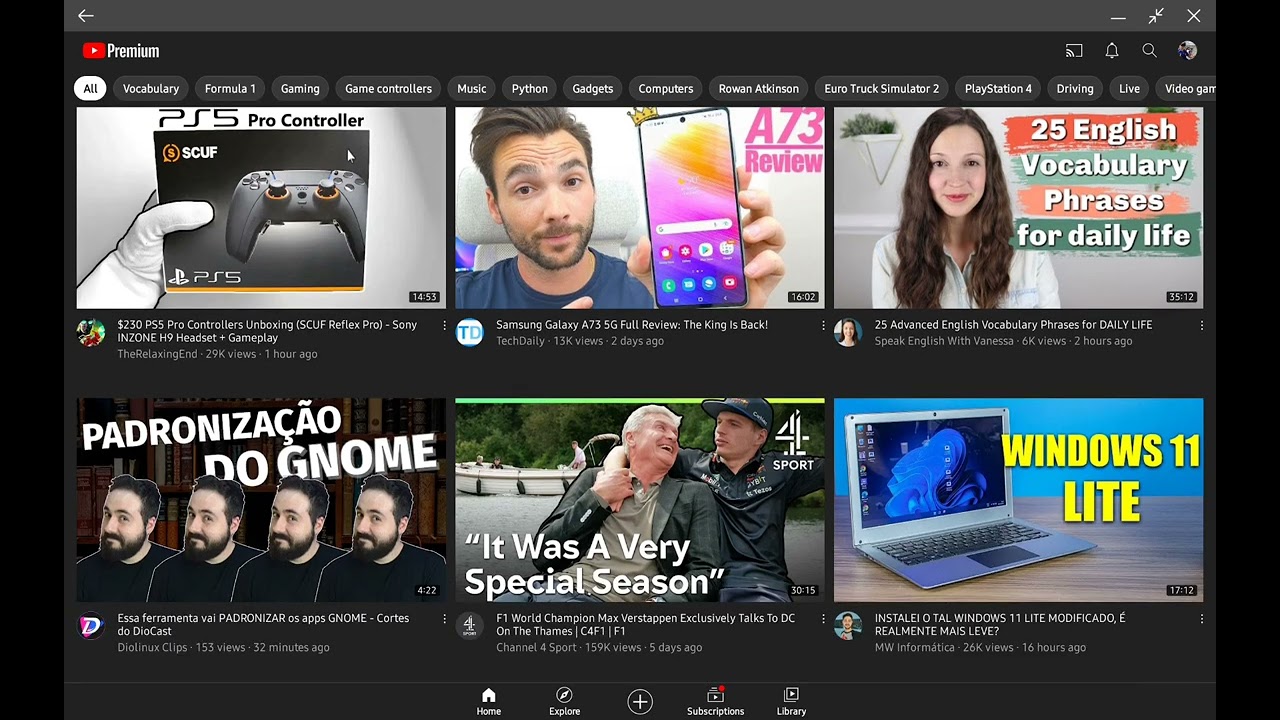Select the Python filter chip
The height and width of the screenshot is (720, 1280).
click(530, 88)
